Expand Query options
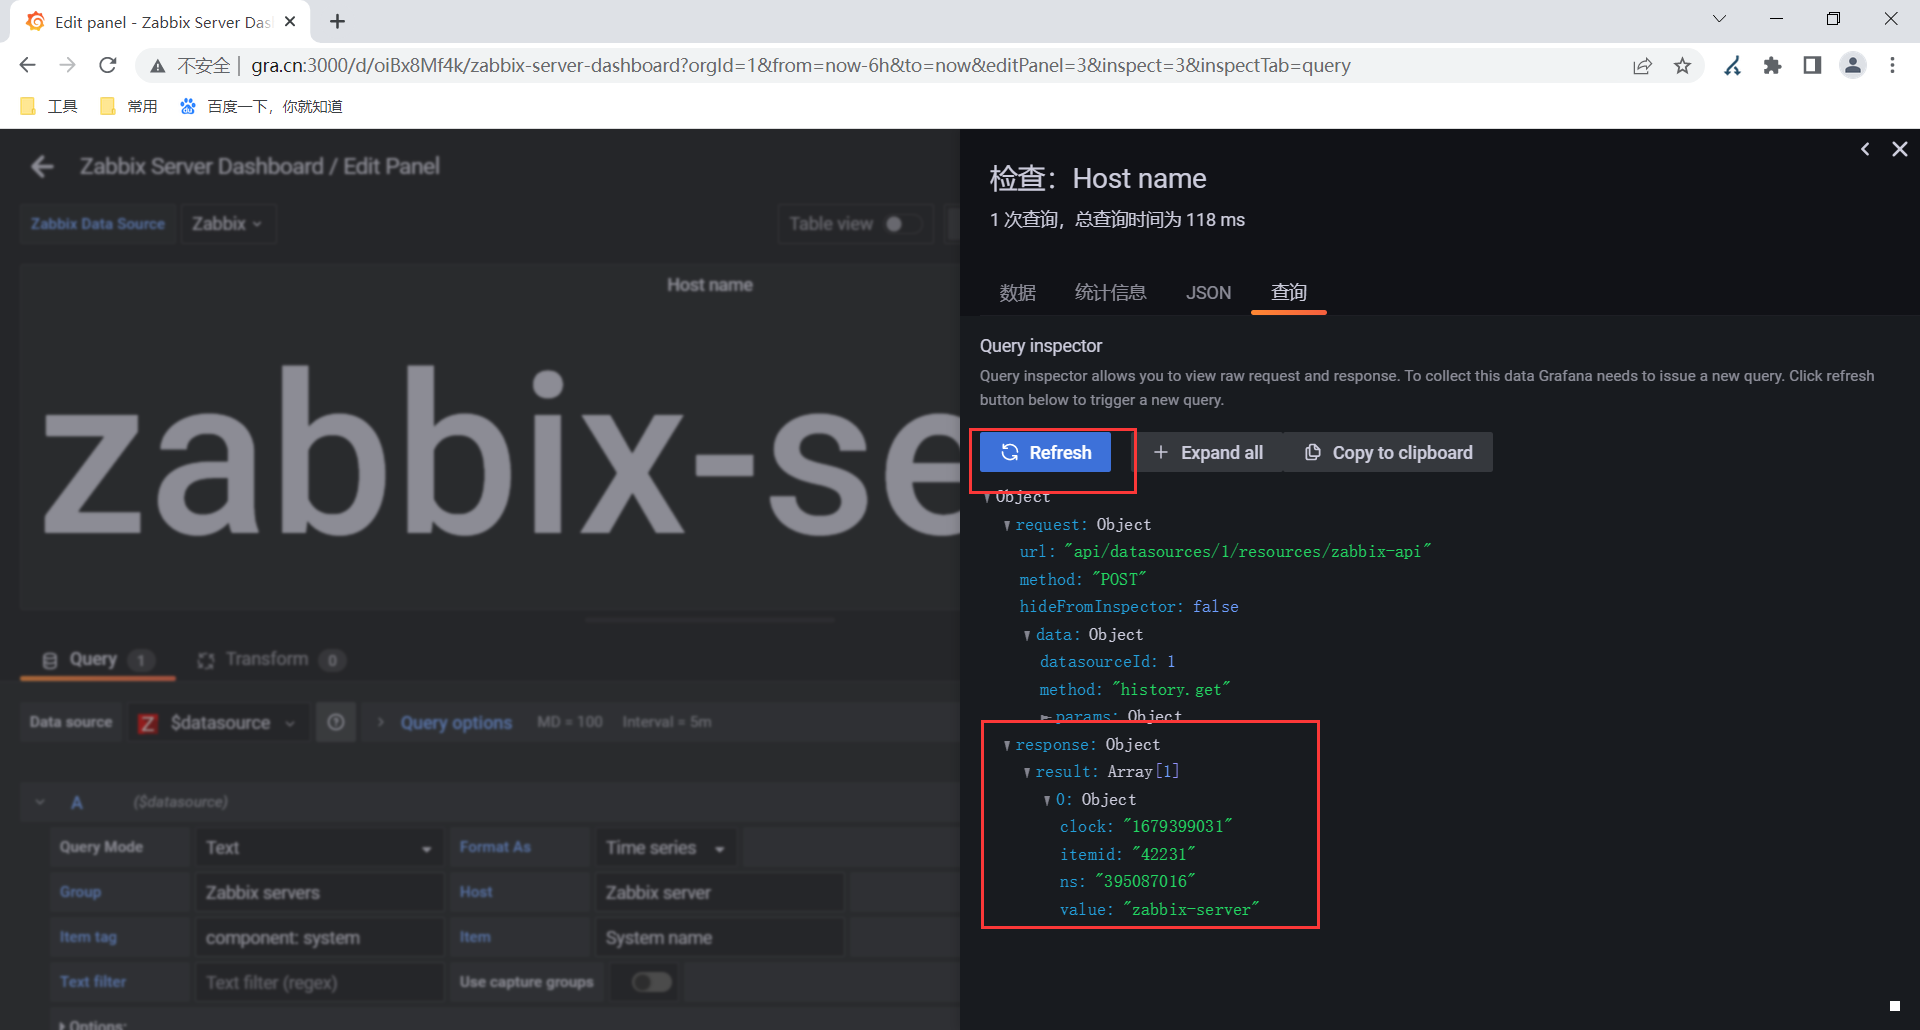 (x=456, y=723)
